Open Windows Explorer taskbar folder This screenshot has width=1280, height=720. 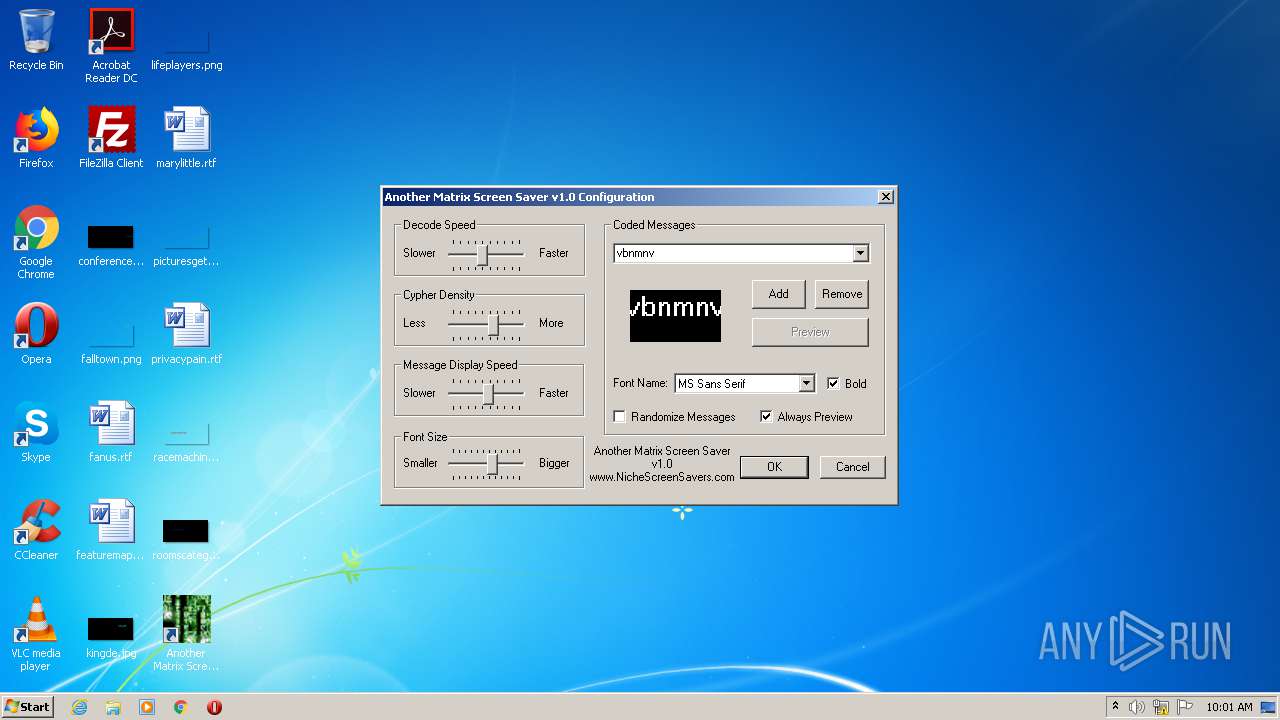[113, 707]
